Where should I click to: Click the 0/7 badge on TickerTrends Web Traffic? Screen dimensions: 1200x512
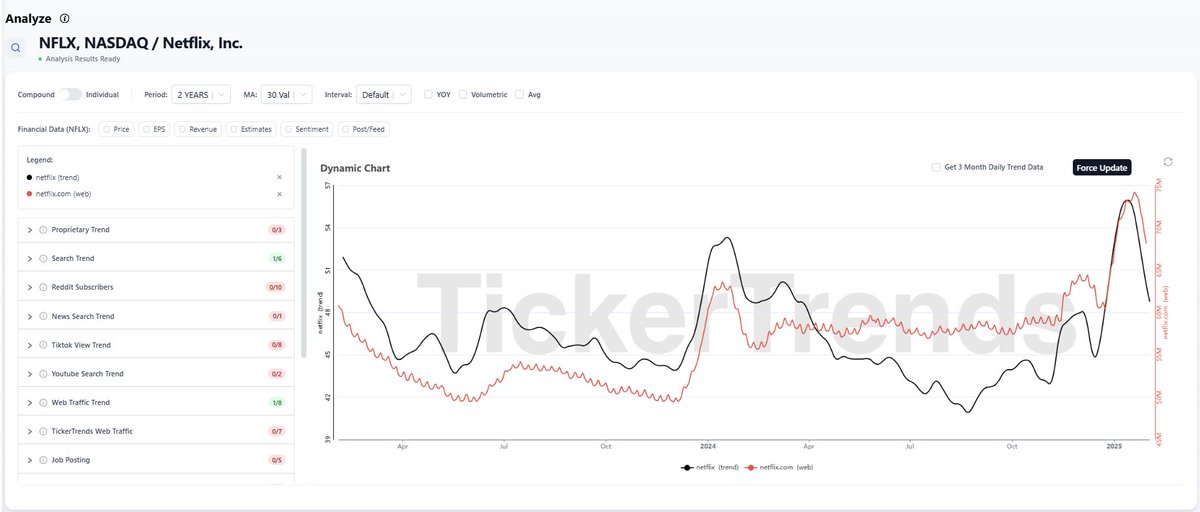click(277, 431)
